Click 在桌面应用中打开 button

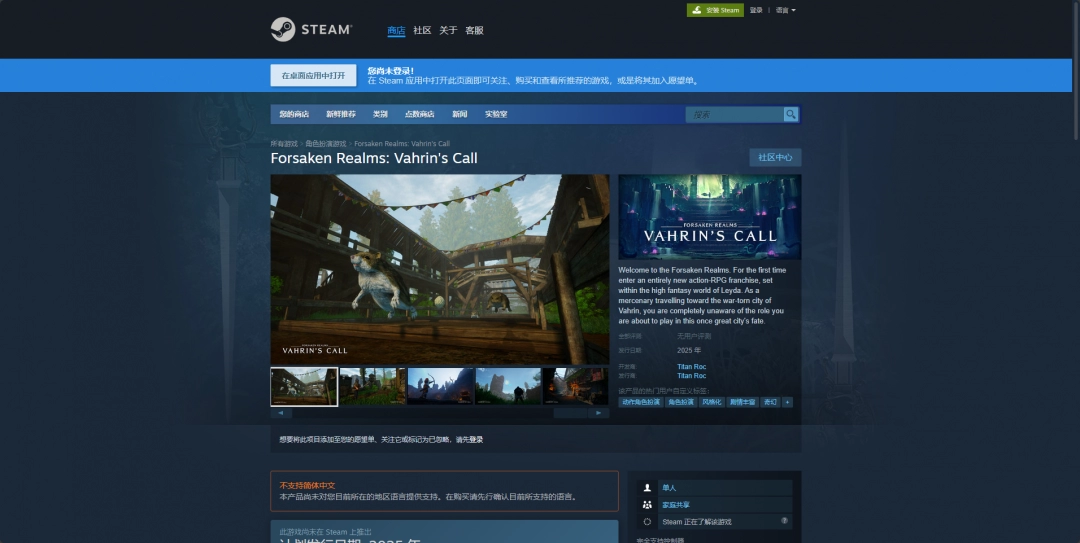click(x=313, y=76)
